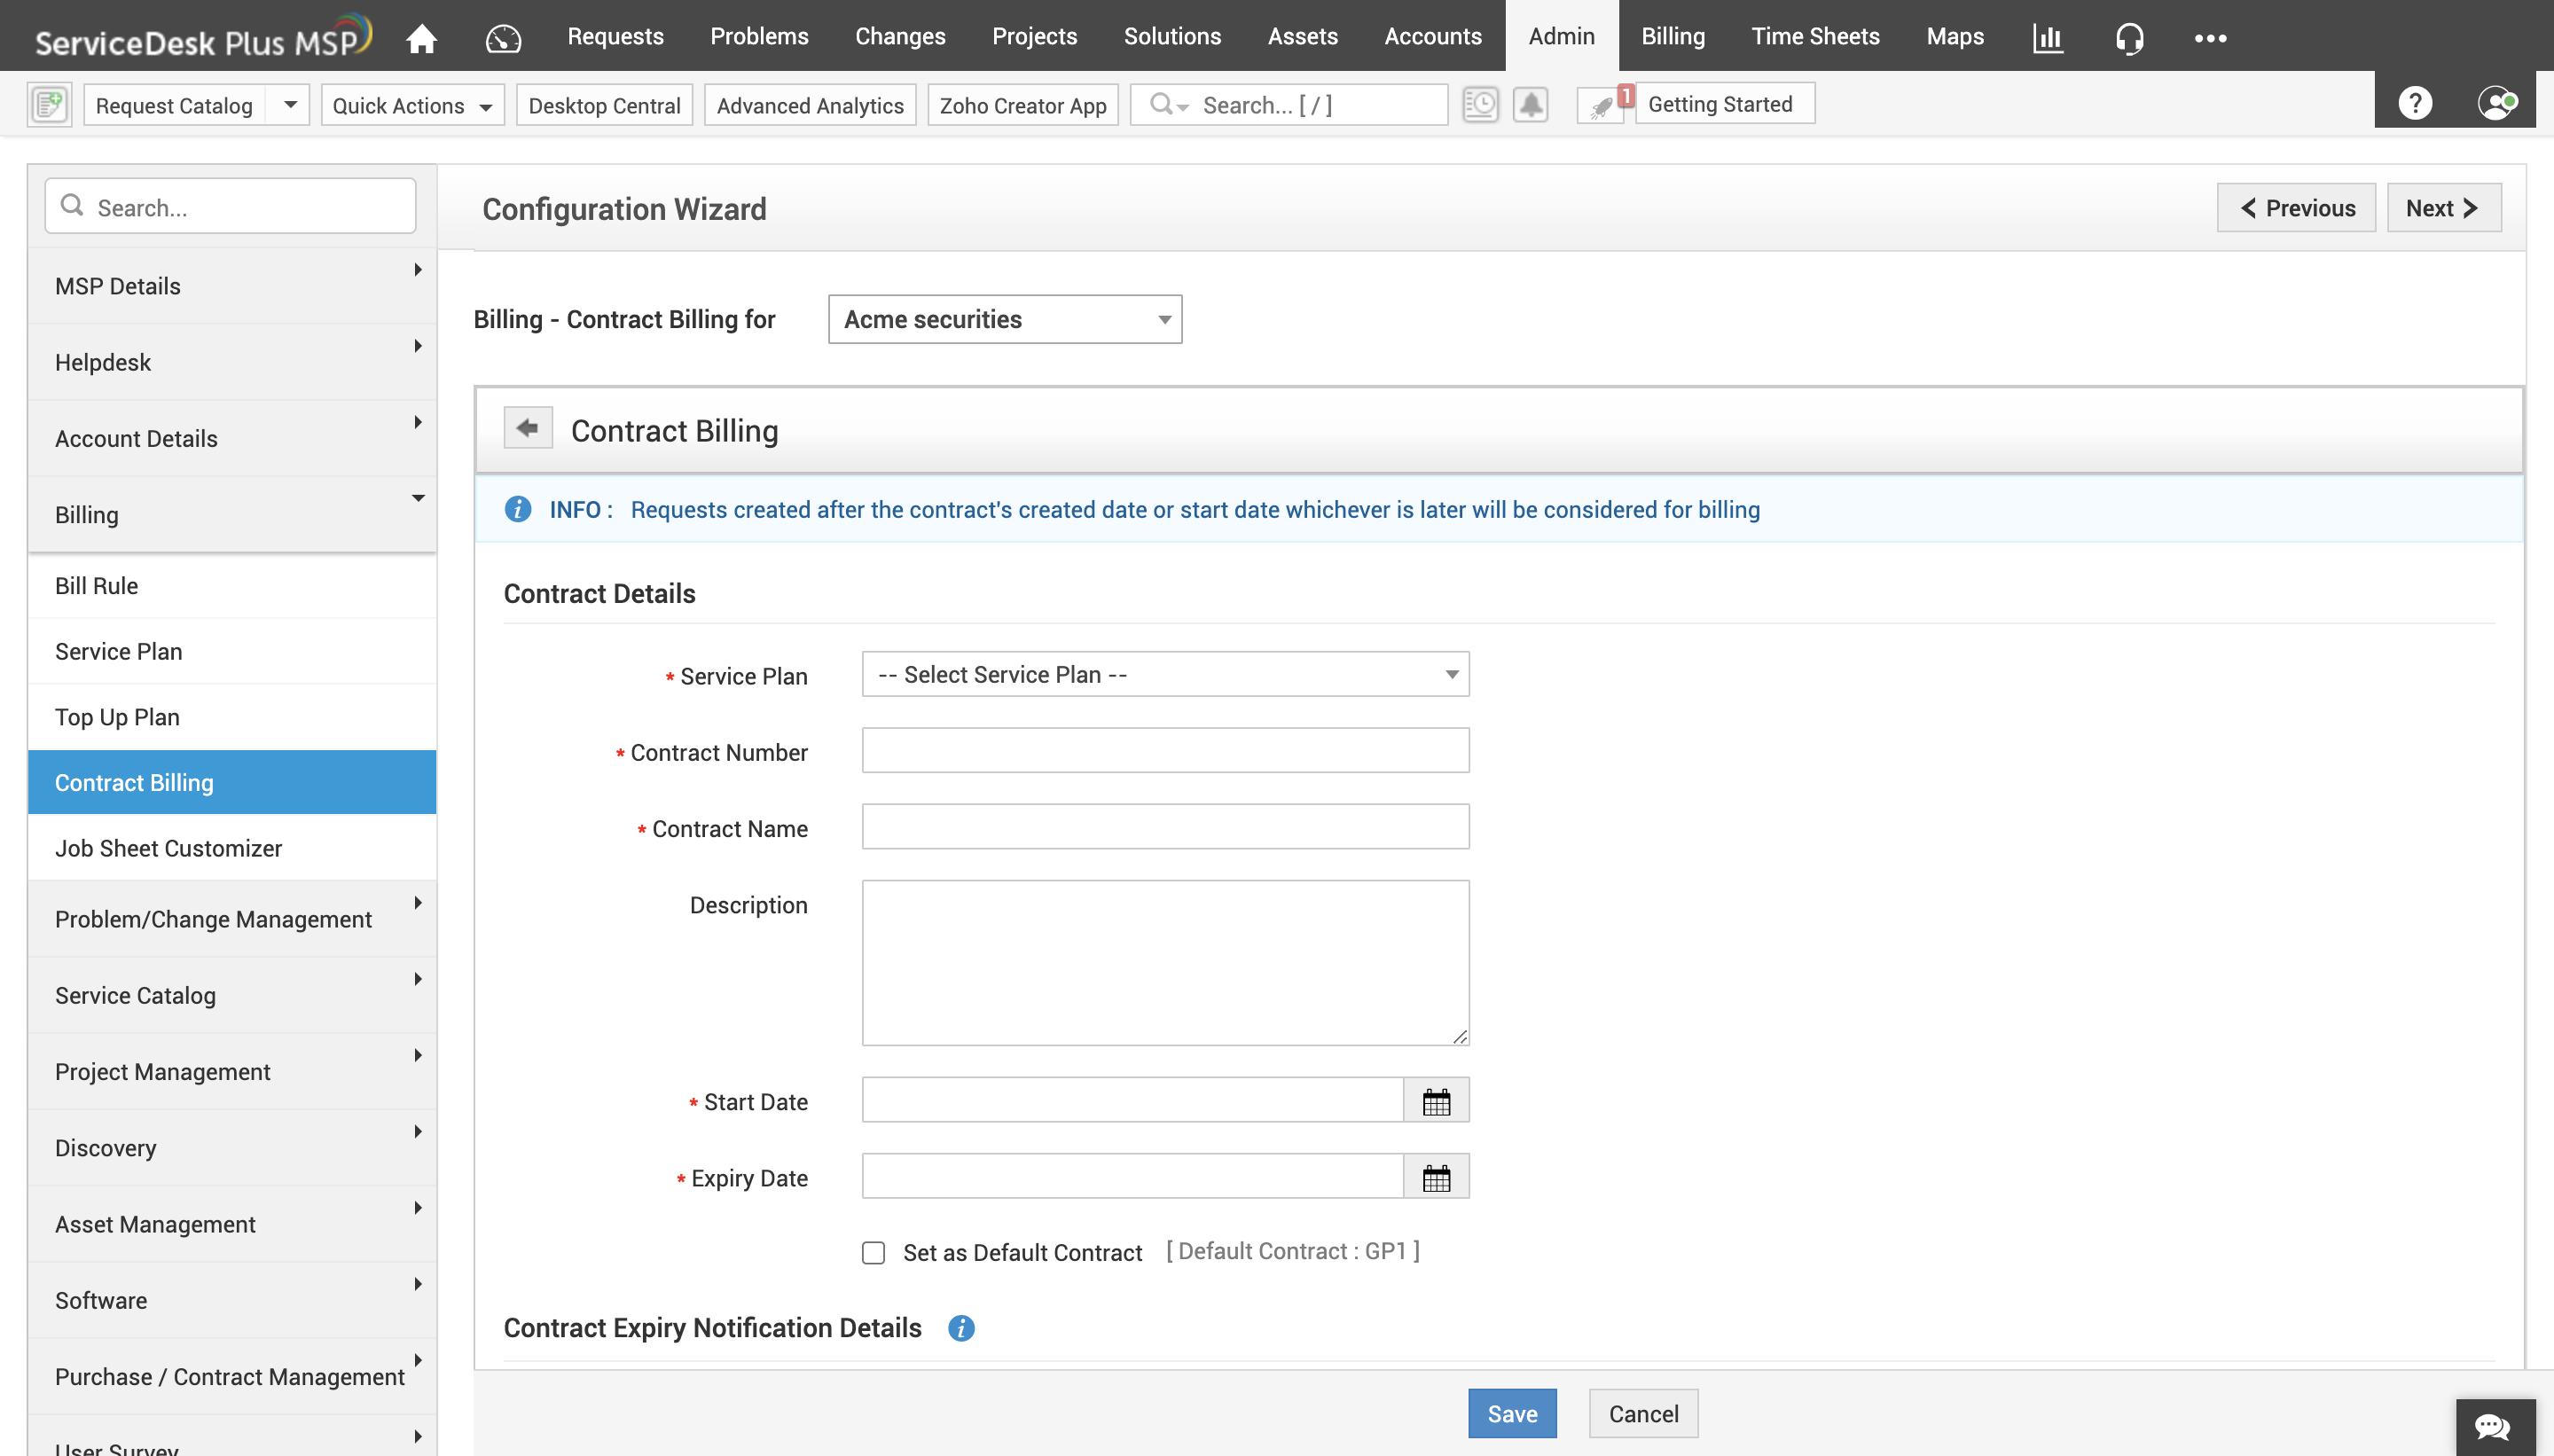Image resolution: width=2554 pixels, height=1456 pixels.
Task: Click the info icon next to Contract Expiry Notification Details
Action: (x=961, y=1328)
